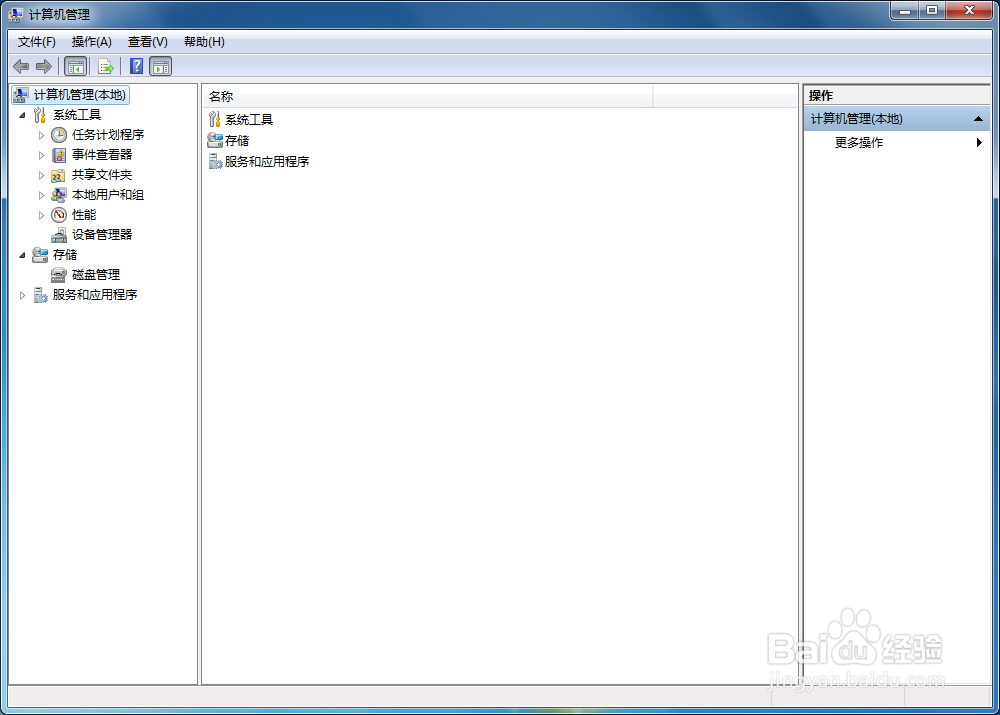Click the Export list toolbar icon

[106, 66]
